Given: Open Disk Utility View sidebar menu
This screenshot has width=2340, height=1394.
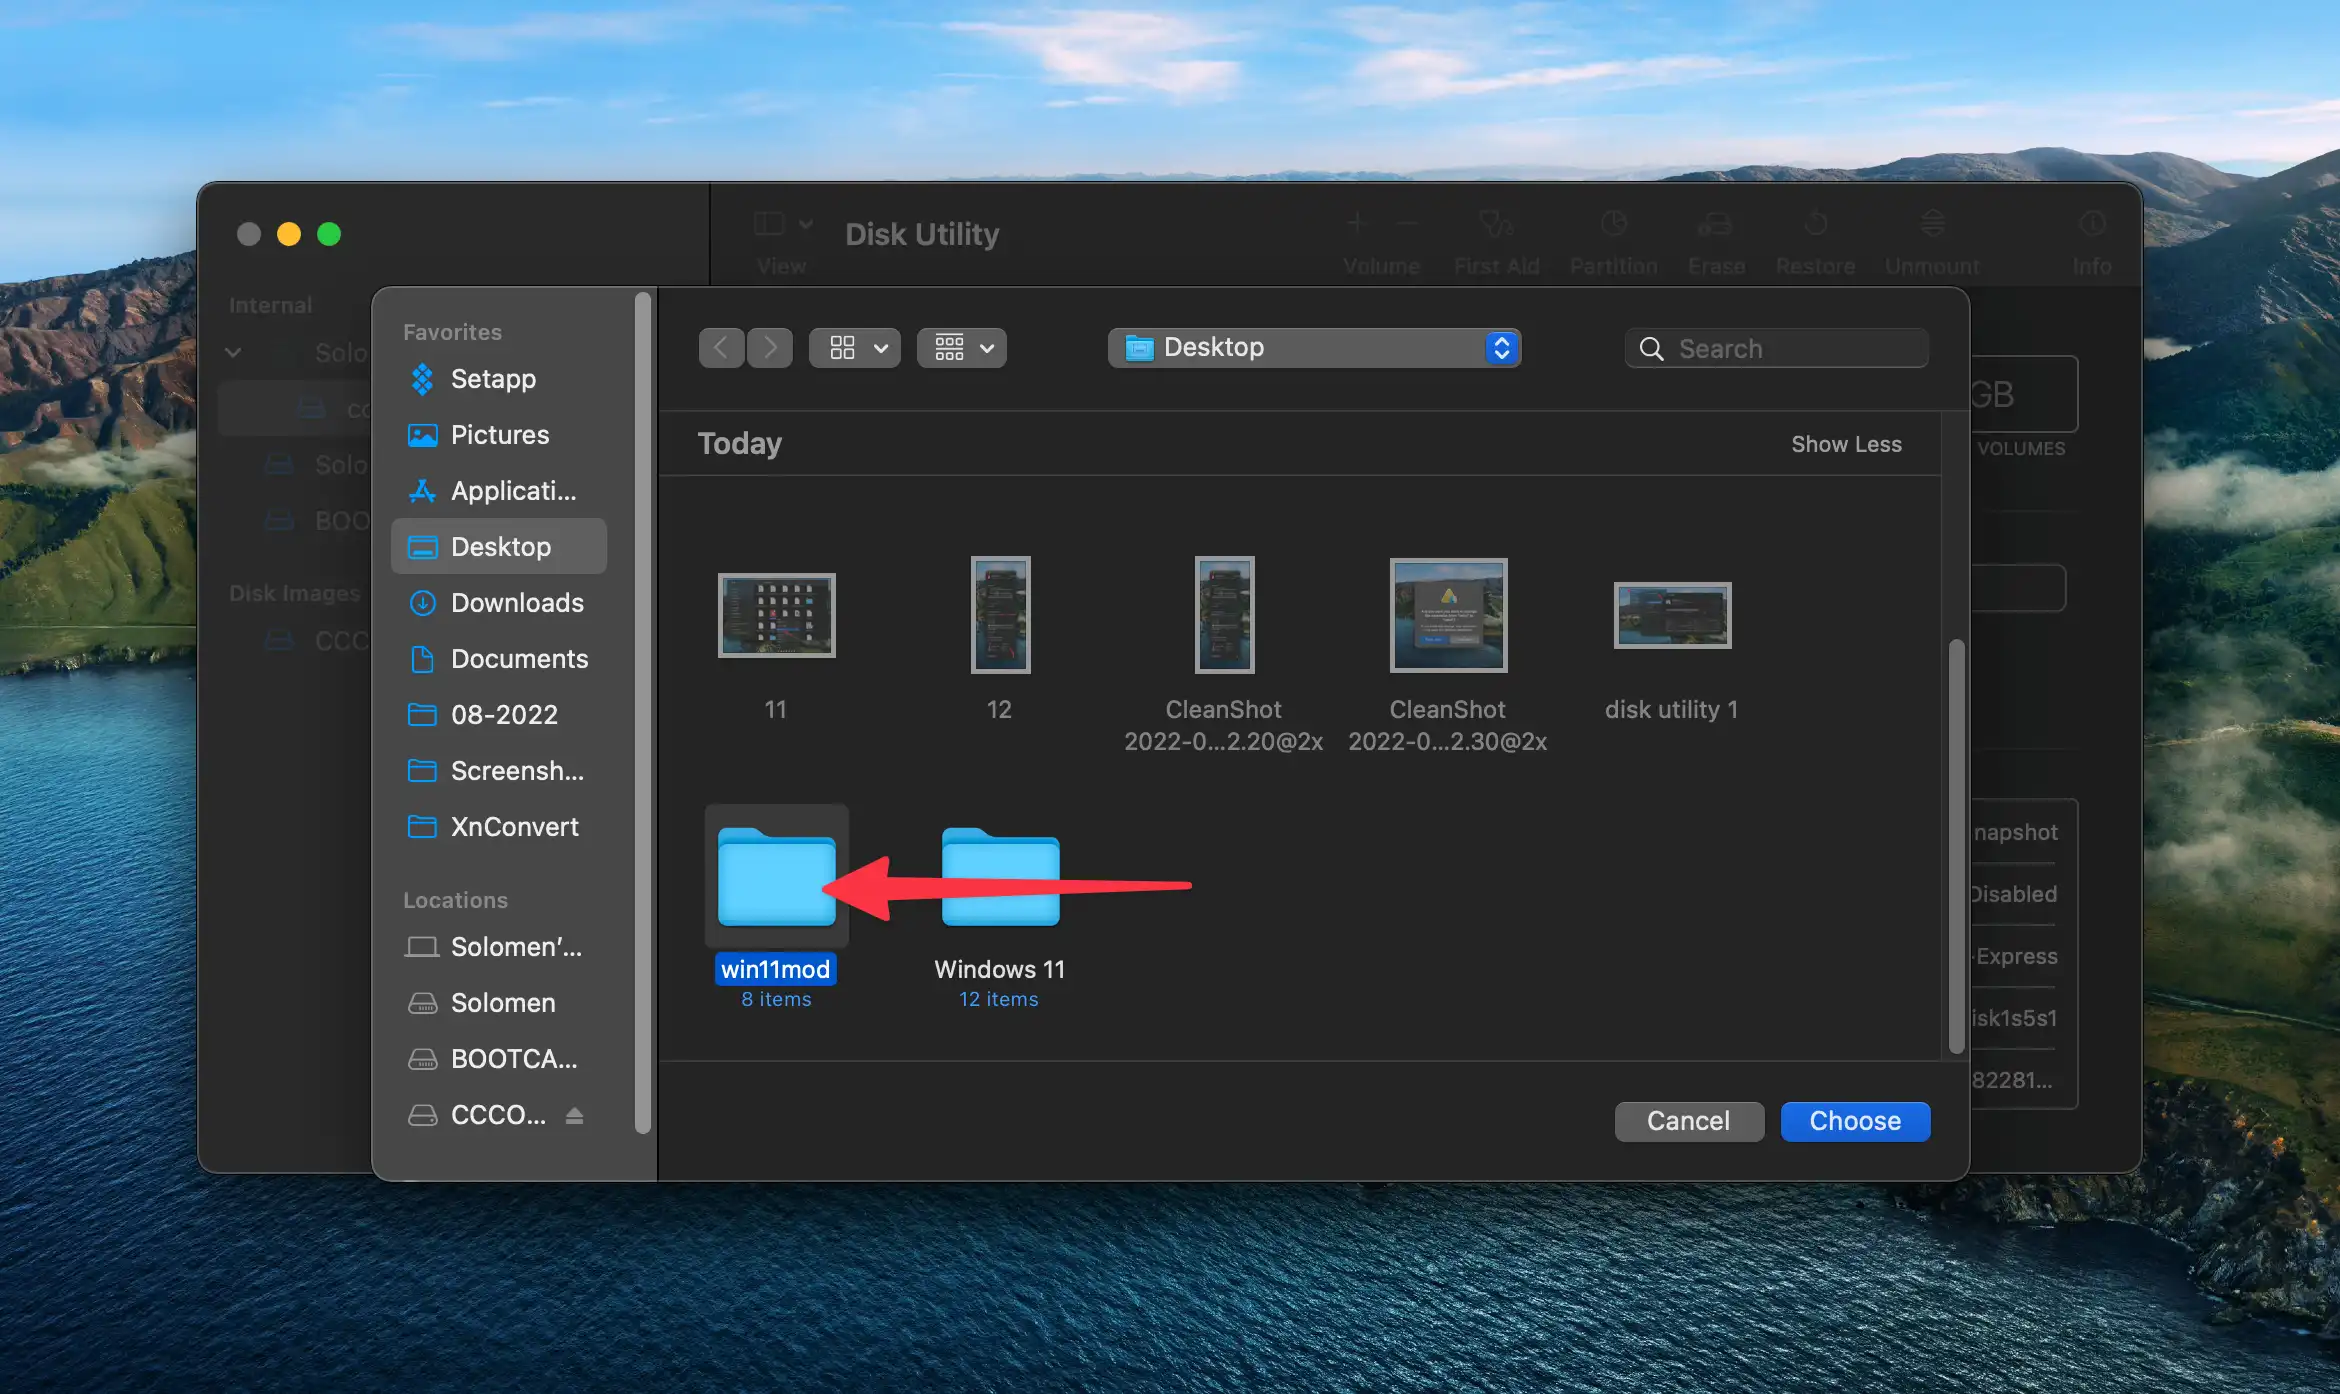Looking at the screenshot, I should click(x=782, y=240).
